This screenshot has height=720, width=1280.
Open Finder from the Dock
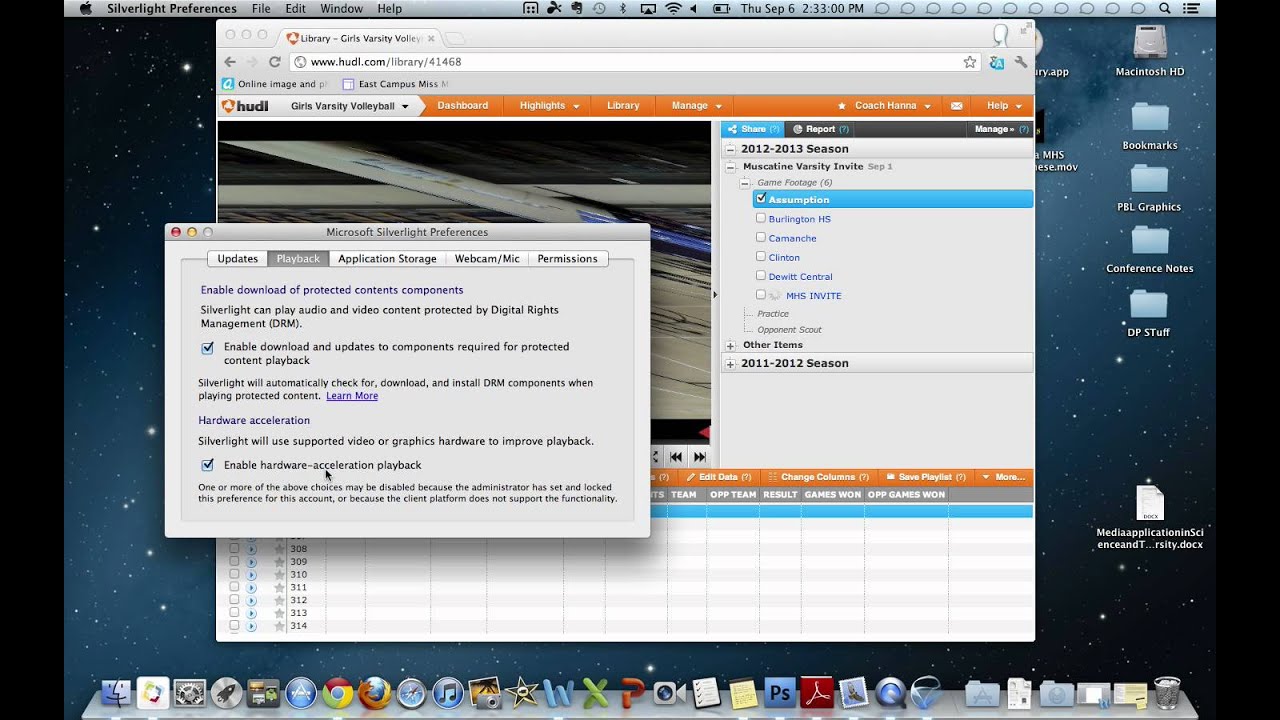point(117,693)
